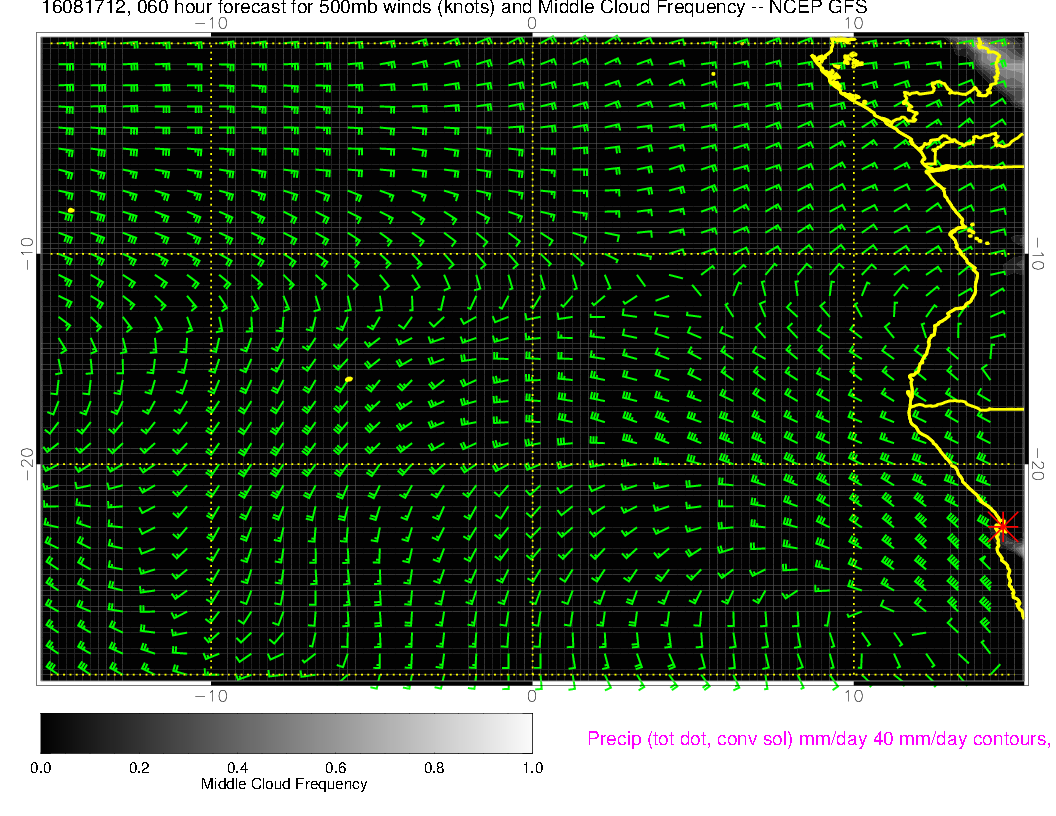Select the 0.8 tick label under the colorbar

434,768
